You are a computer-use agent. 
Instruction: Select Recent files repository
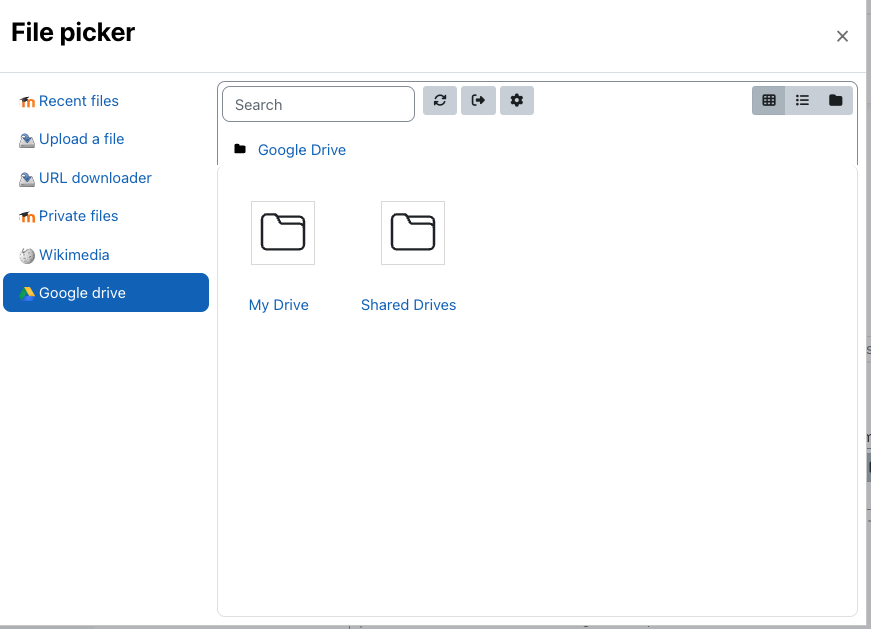106,101
